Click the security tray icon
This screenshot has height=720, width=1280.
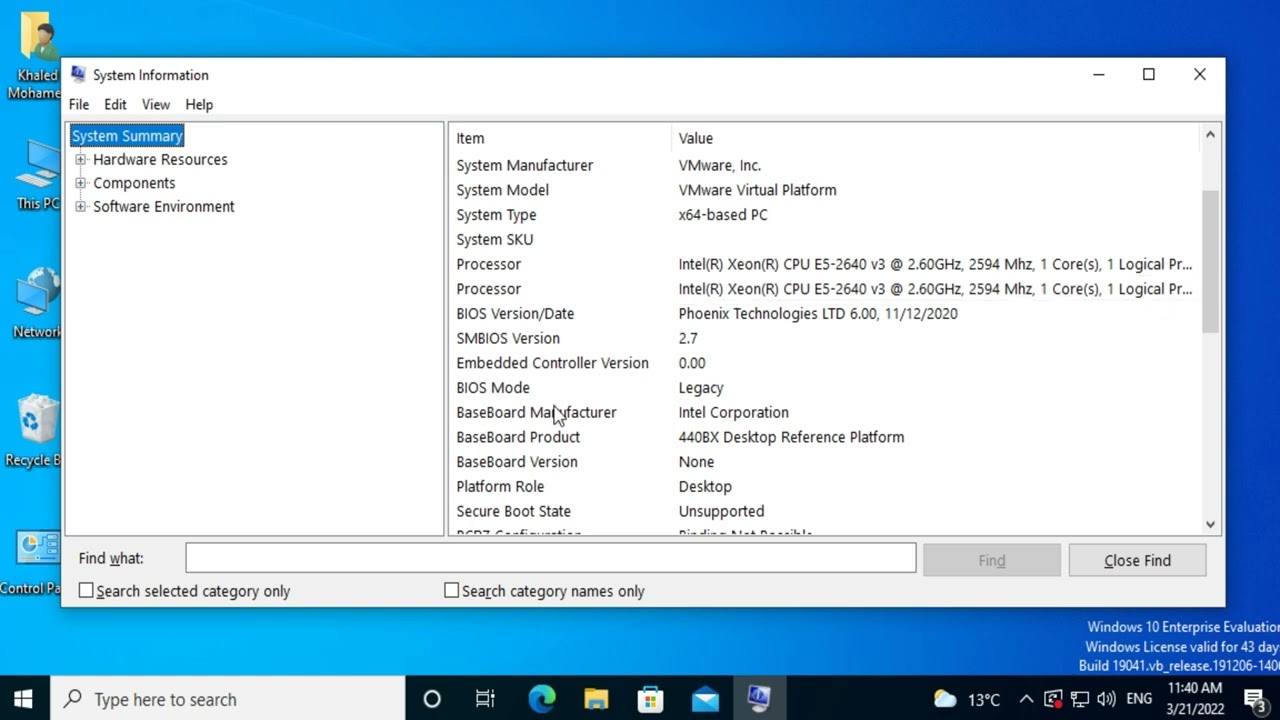point(1052,699)
